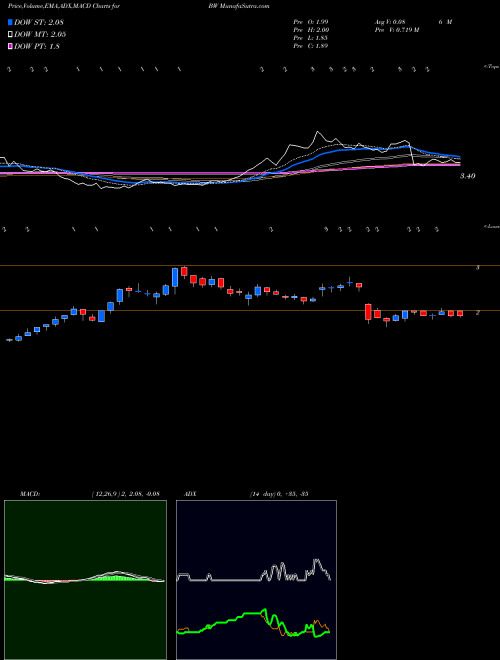Viewport: 500px width, 660px height.
Task: Click the 'Pre C: 1.89' close value
Action: [311, 46]
